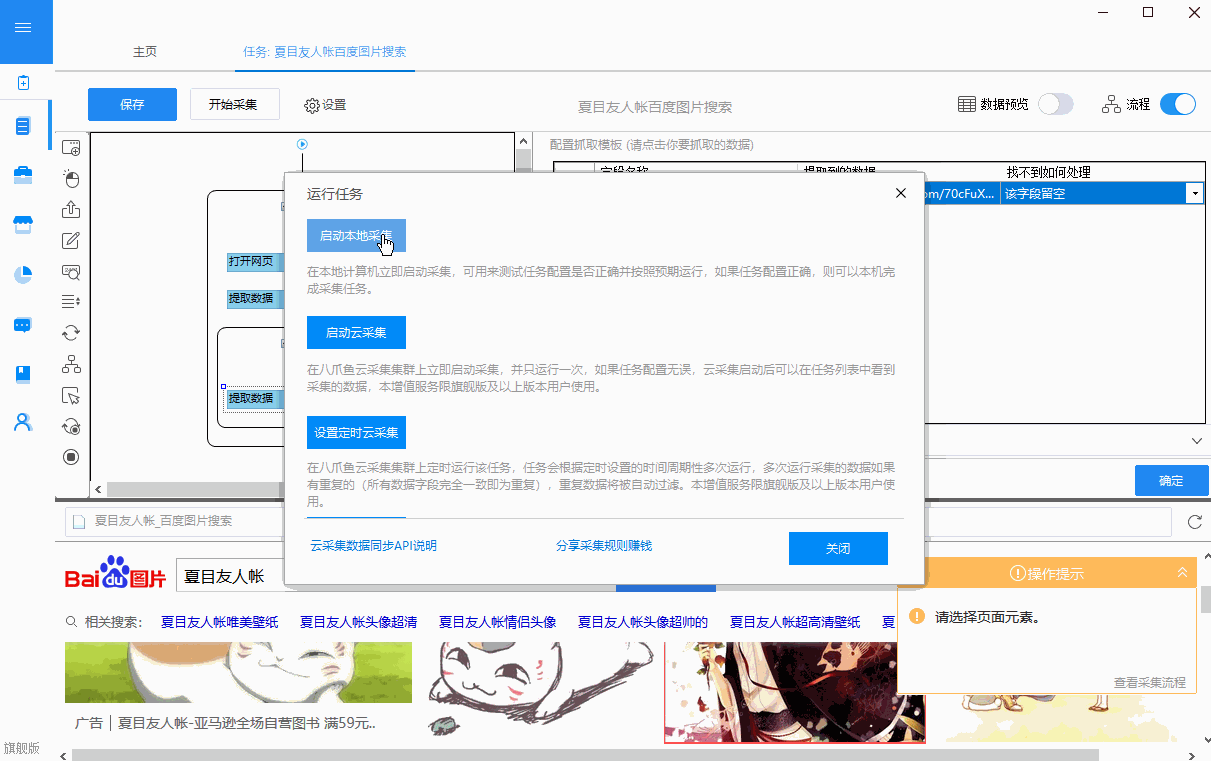Select the end process stop tool
The image size is (1211, 761).
point(71,457)
